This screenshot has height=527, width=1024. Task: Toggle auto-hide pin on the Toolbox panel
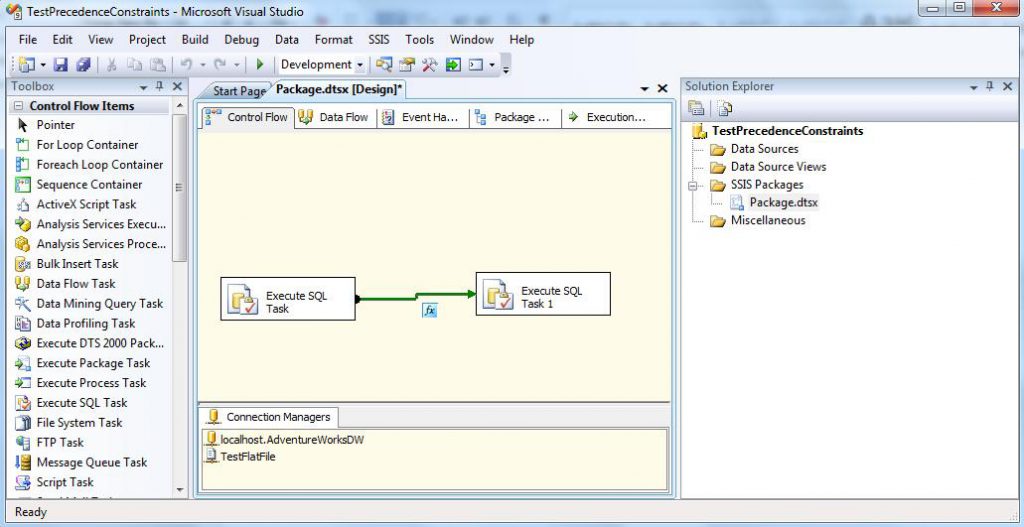[161, 87]
